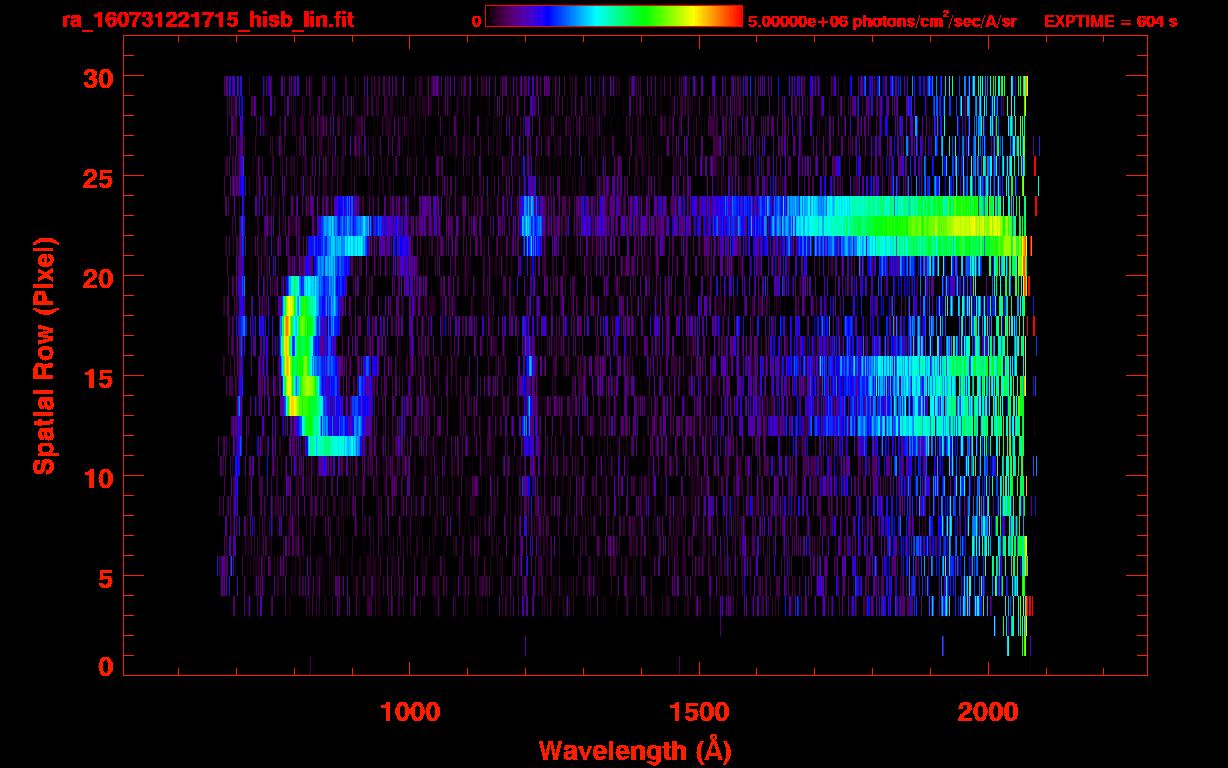Image resolution: width=1228 pixels, height=768 pixels.
Task: Click the filename ra_160731221715_hisb_lin.fit
Action: (206, 20)
